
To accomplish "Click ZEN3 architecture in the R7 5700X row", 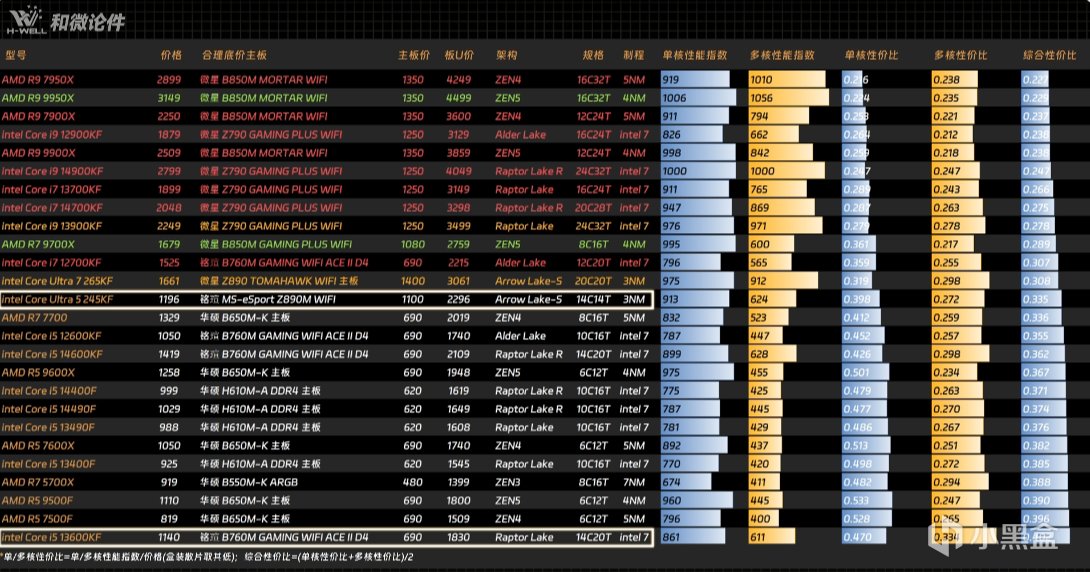I will 507,482.
